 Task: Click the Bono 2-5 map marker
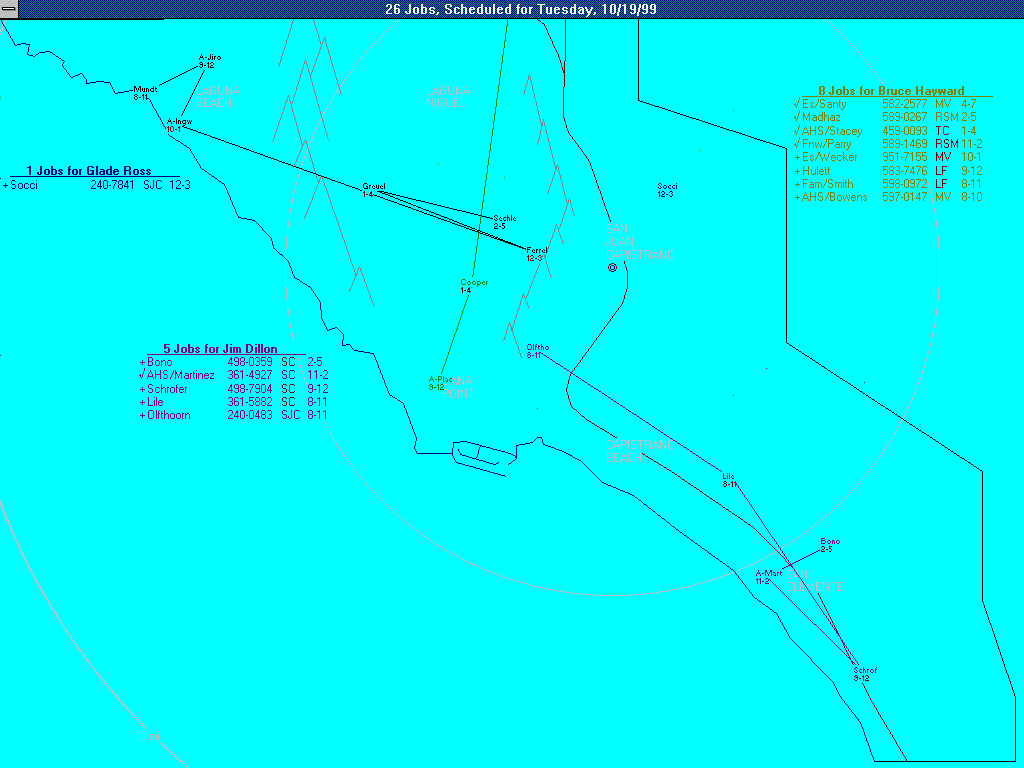coord(829,545)
